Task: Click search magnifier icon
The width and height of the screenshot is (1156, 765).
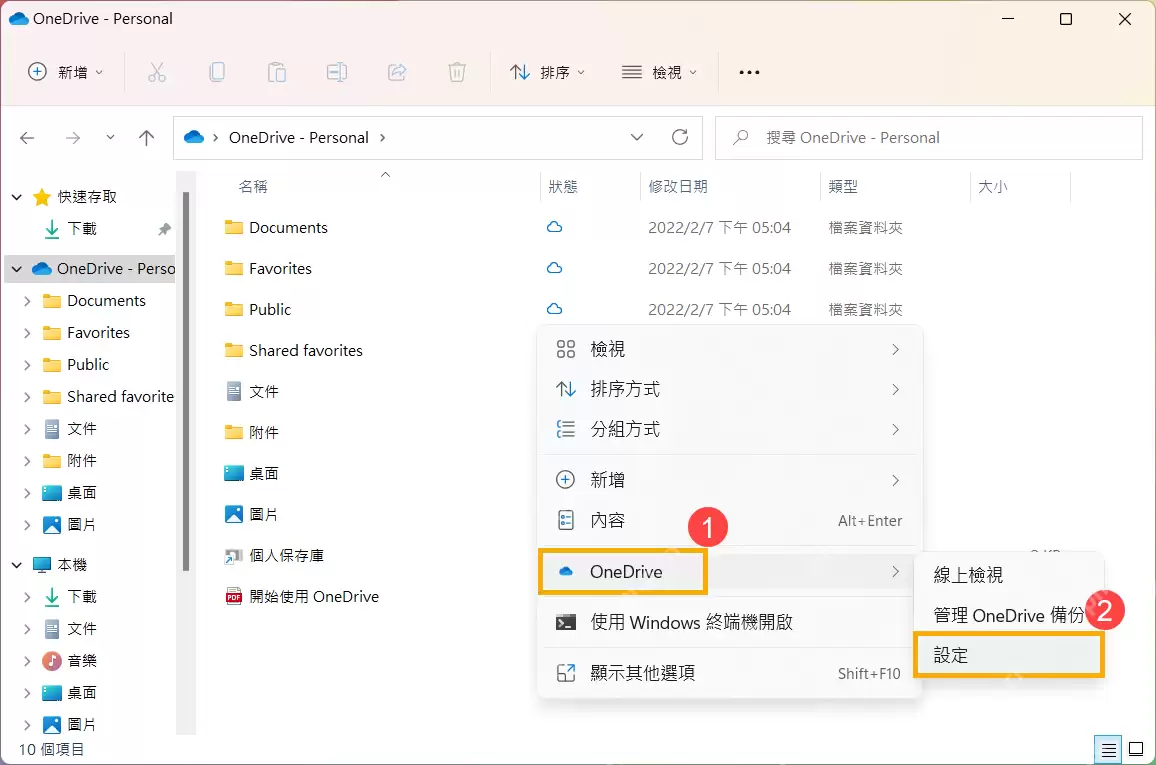Action: click(x=741, y=137)
